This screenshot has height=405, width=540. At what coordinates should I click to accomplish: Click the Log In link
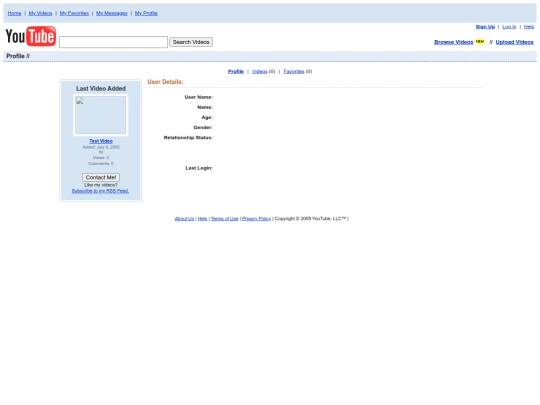point(509,27)
